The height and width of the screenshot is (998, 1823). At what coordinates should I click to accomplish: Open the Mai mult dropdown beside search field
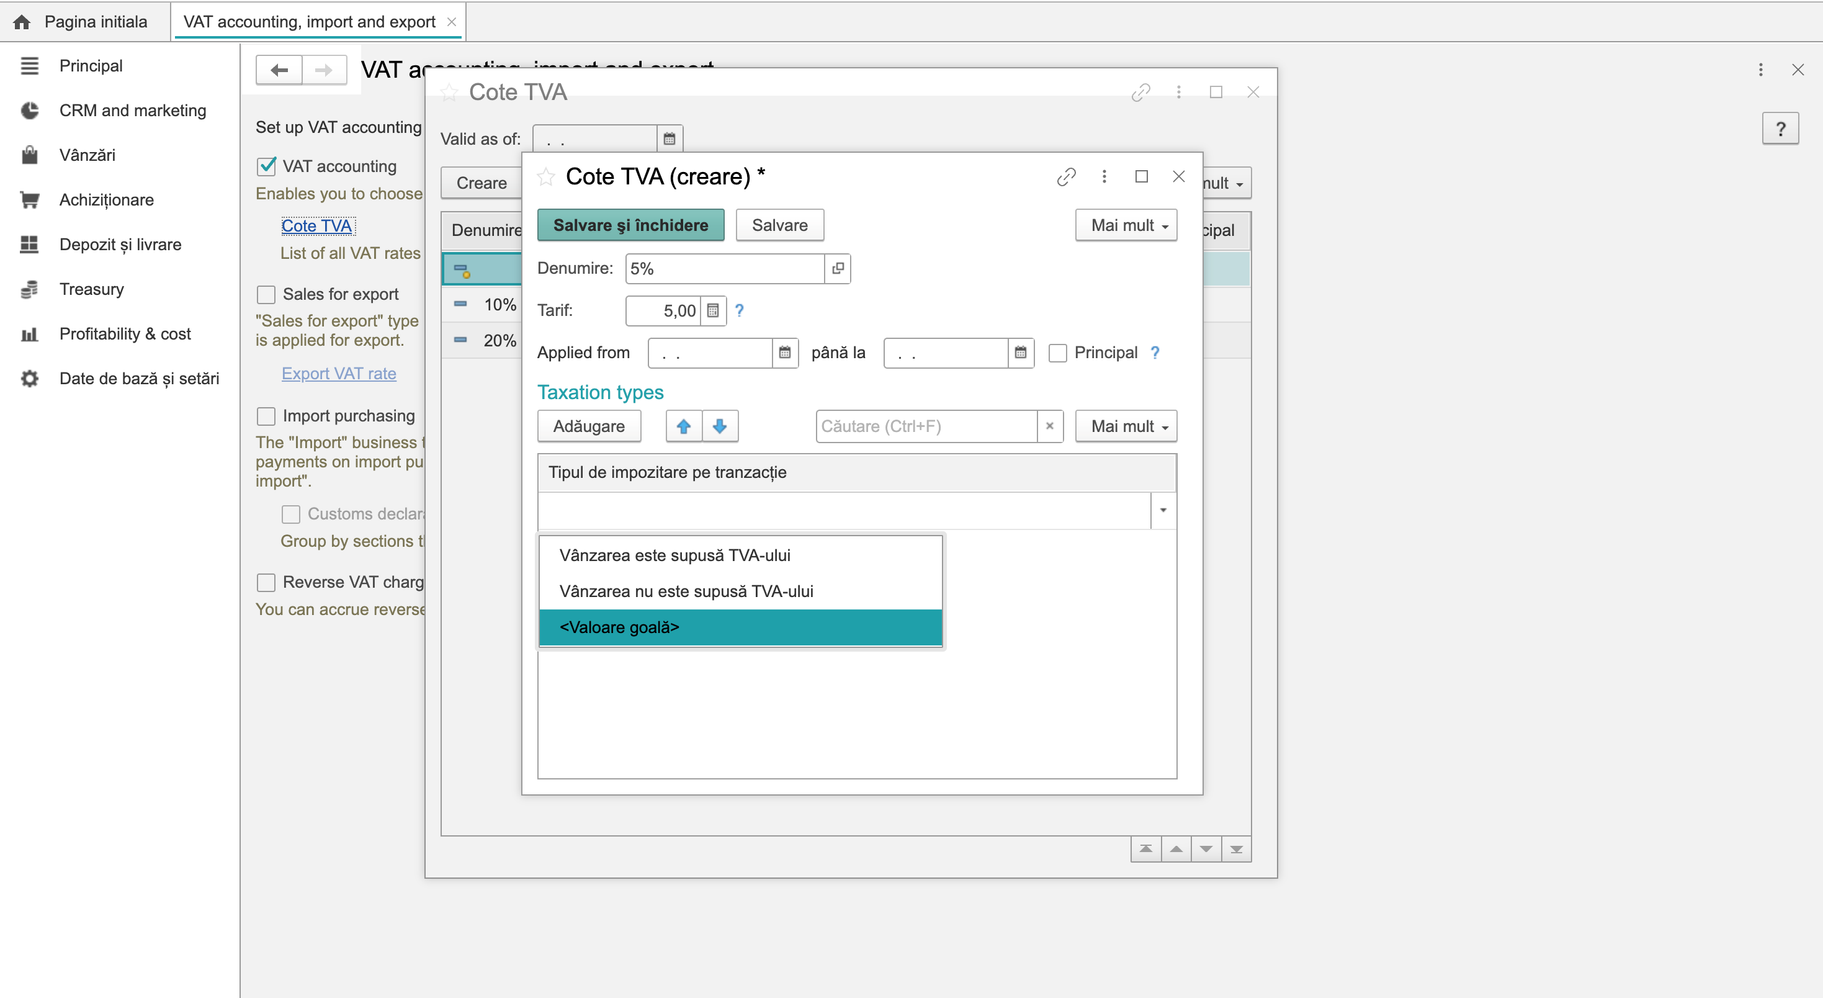(1126, 426)
